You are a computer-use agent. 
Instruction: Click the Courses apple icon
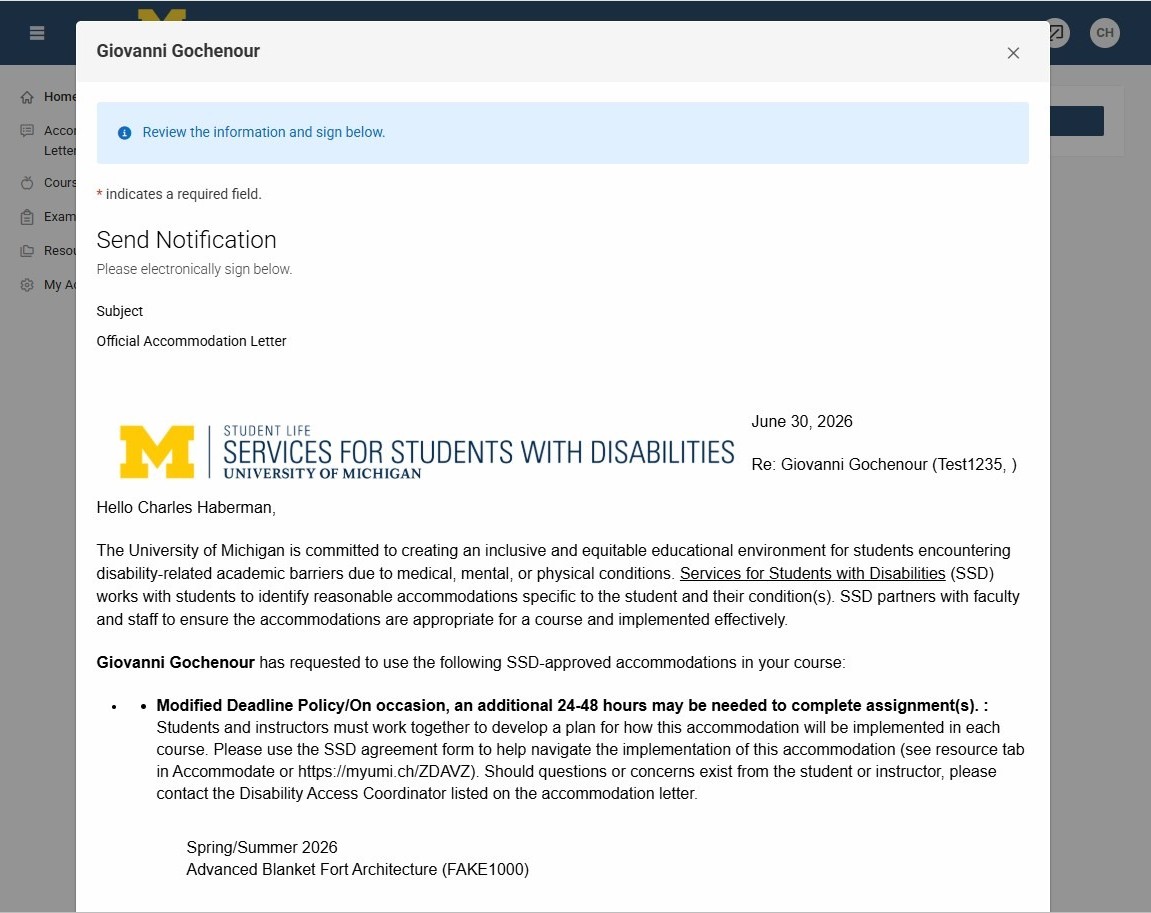click(x=27, y=183)
